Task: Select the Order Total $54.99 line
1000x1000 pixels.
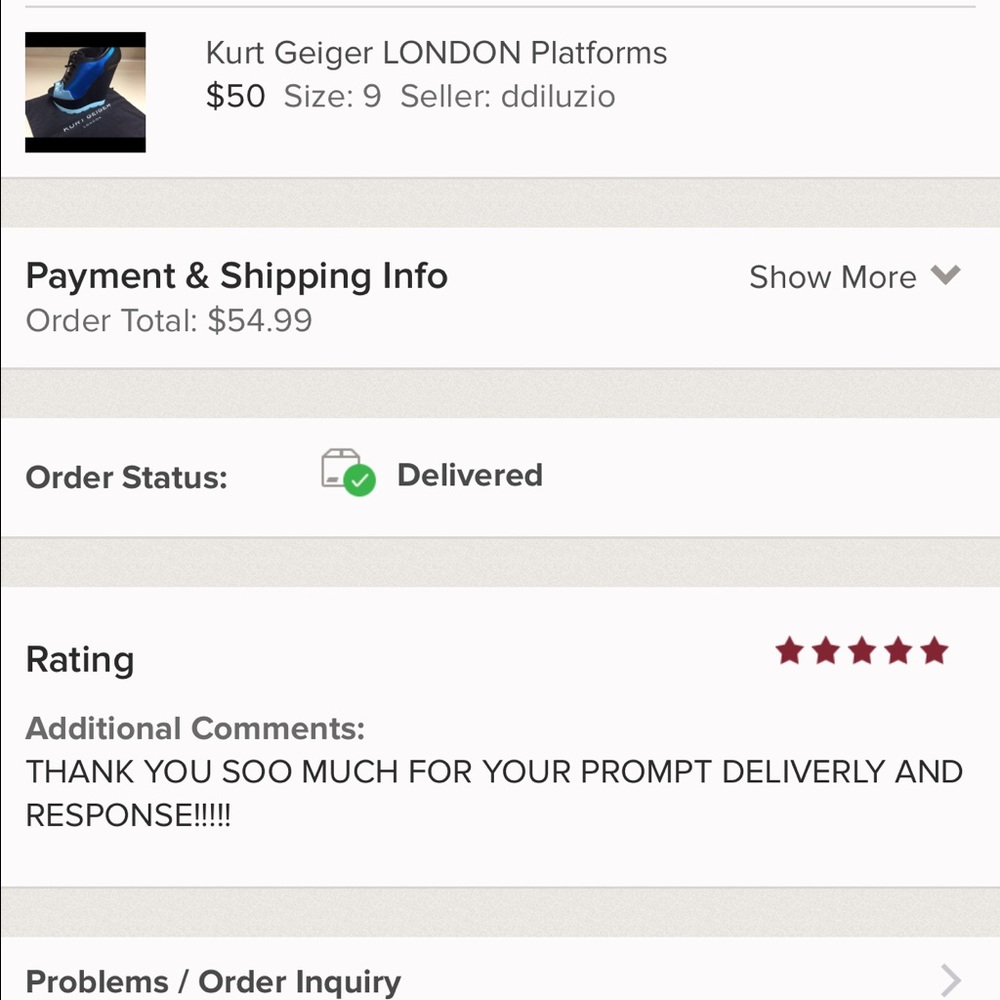Action: pyautogui.click(x=169, y=321)
